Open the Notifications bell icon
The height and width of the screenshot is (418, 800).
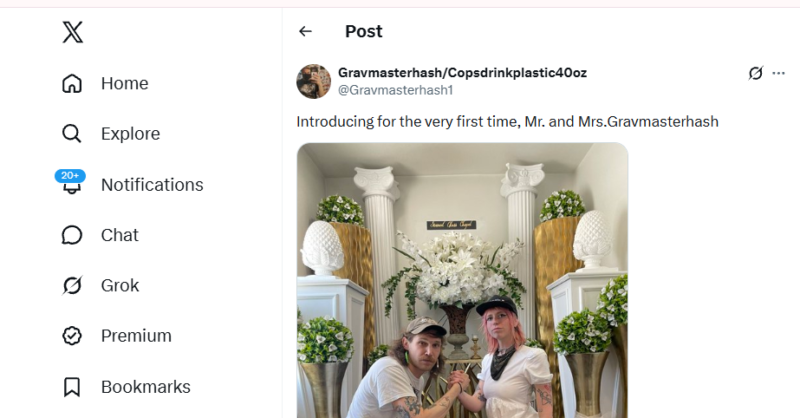pyautogui.click(x=72, y=186)
